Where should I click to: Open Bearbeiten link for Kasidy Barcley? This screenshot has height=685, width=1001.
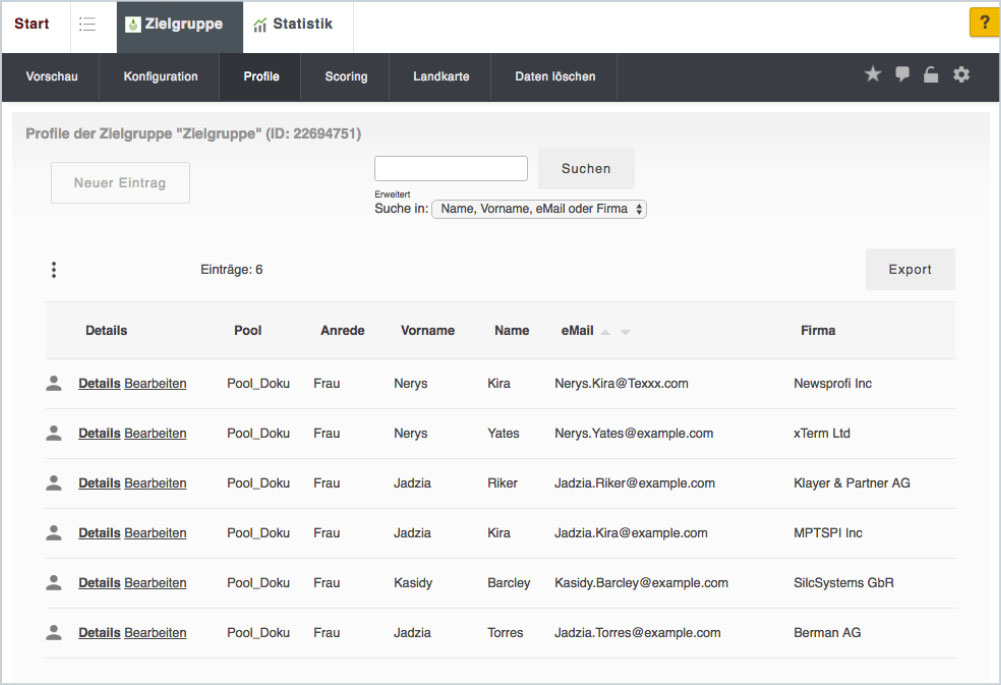point(155,583)
